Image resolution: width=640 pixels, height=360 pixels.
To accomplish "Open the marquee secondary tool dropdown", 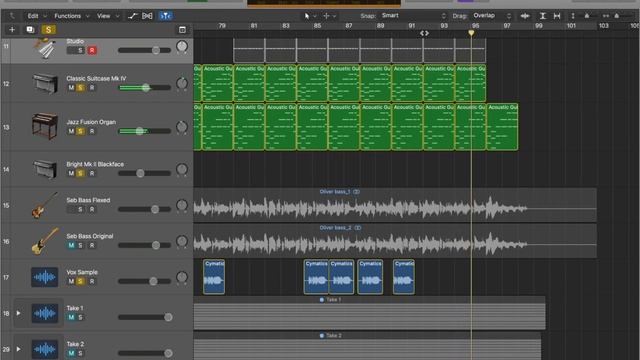I will [x=329, y=16].
